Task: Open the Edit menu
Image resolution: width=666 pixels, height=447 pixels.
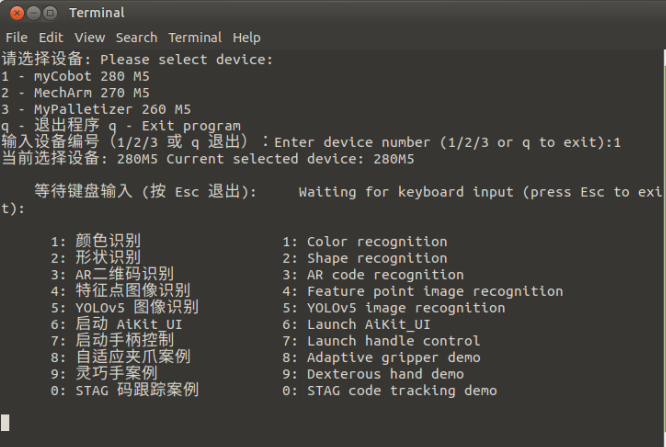Action: [51, 37]
